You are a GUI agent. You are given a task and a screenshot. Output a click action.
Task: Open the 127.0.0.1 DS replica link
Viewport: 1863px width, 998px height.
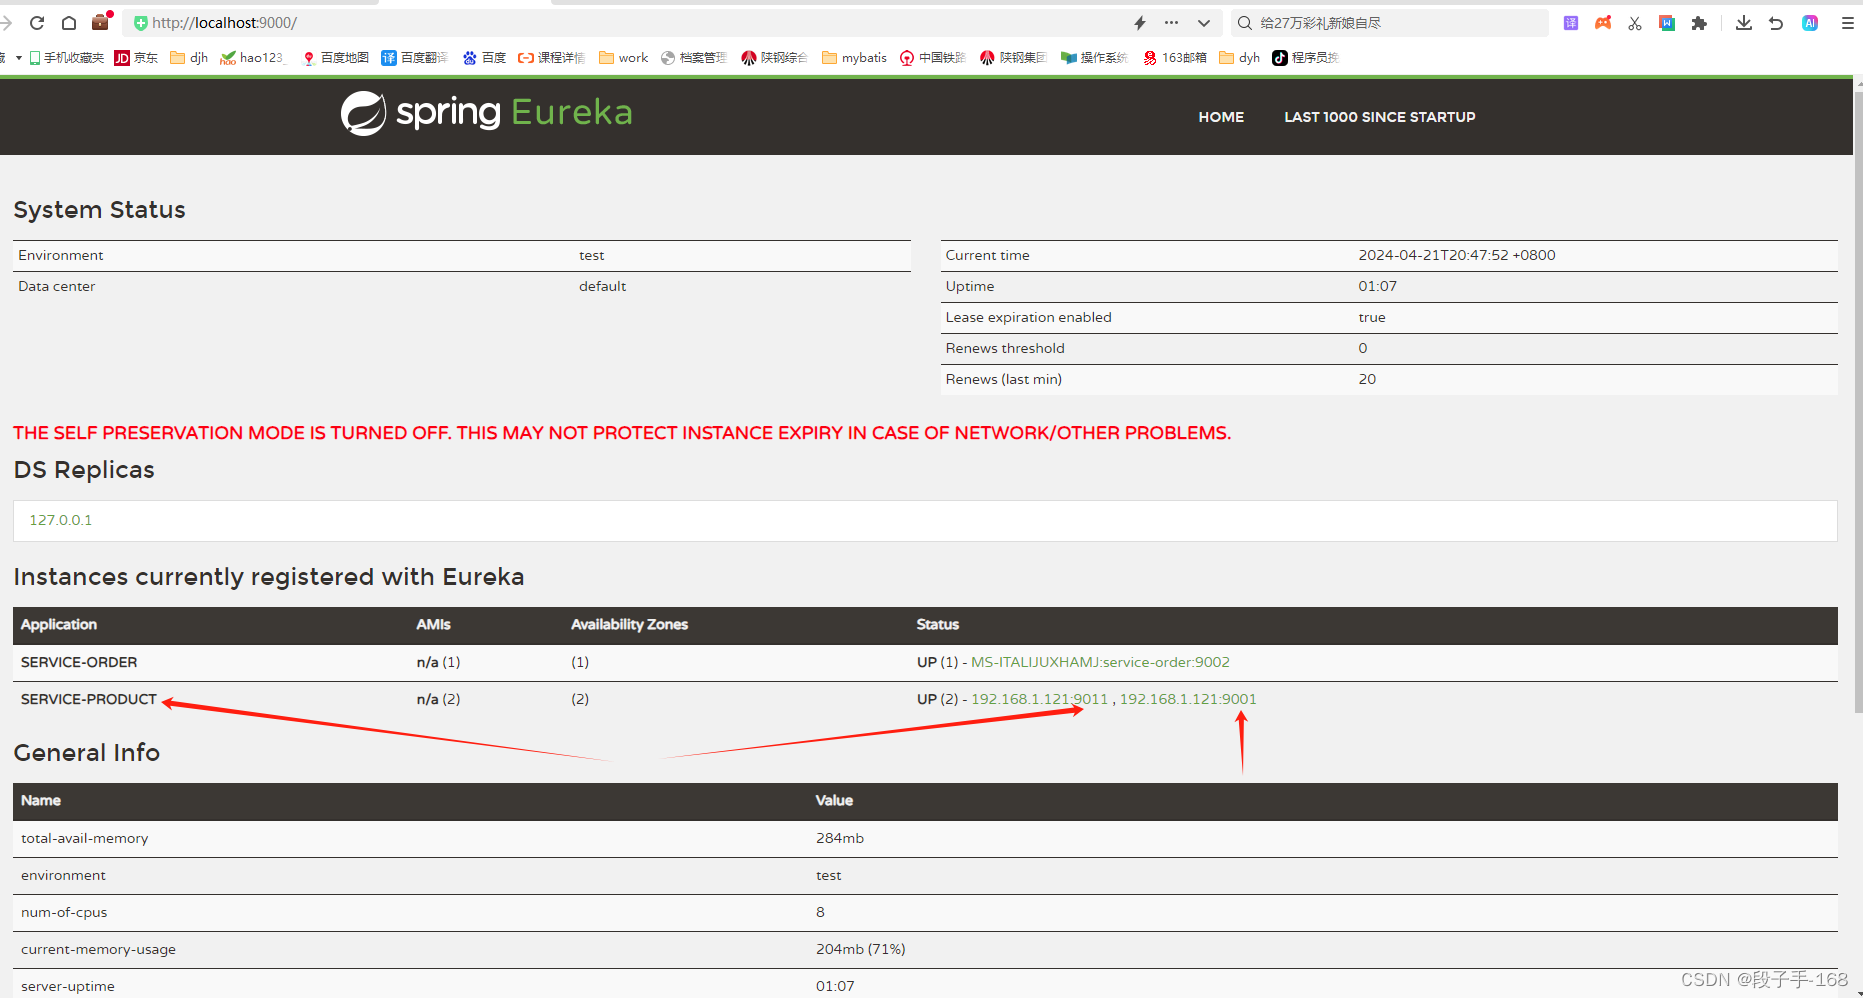(x=61, y=520)
